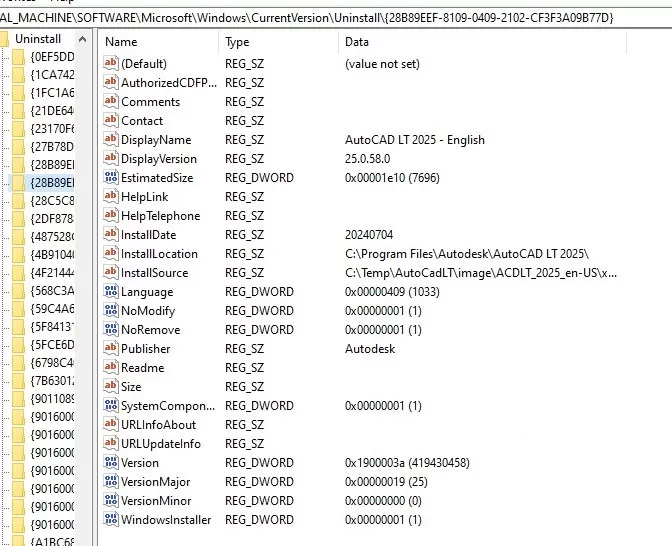Select the DWORD icon beside WindowsInstaller
Viewport: 672px width, 546px height.
coord(111,519)
